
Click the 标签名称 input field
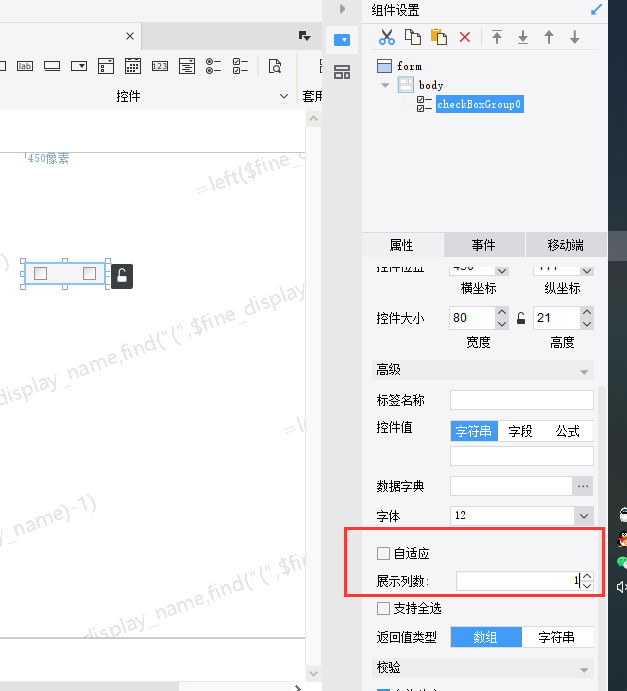click(x=521, y=400)
